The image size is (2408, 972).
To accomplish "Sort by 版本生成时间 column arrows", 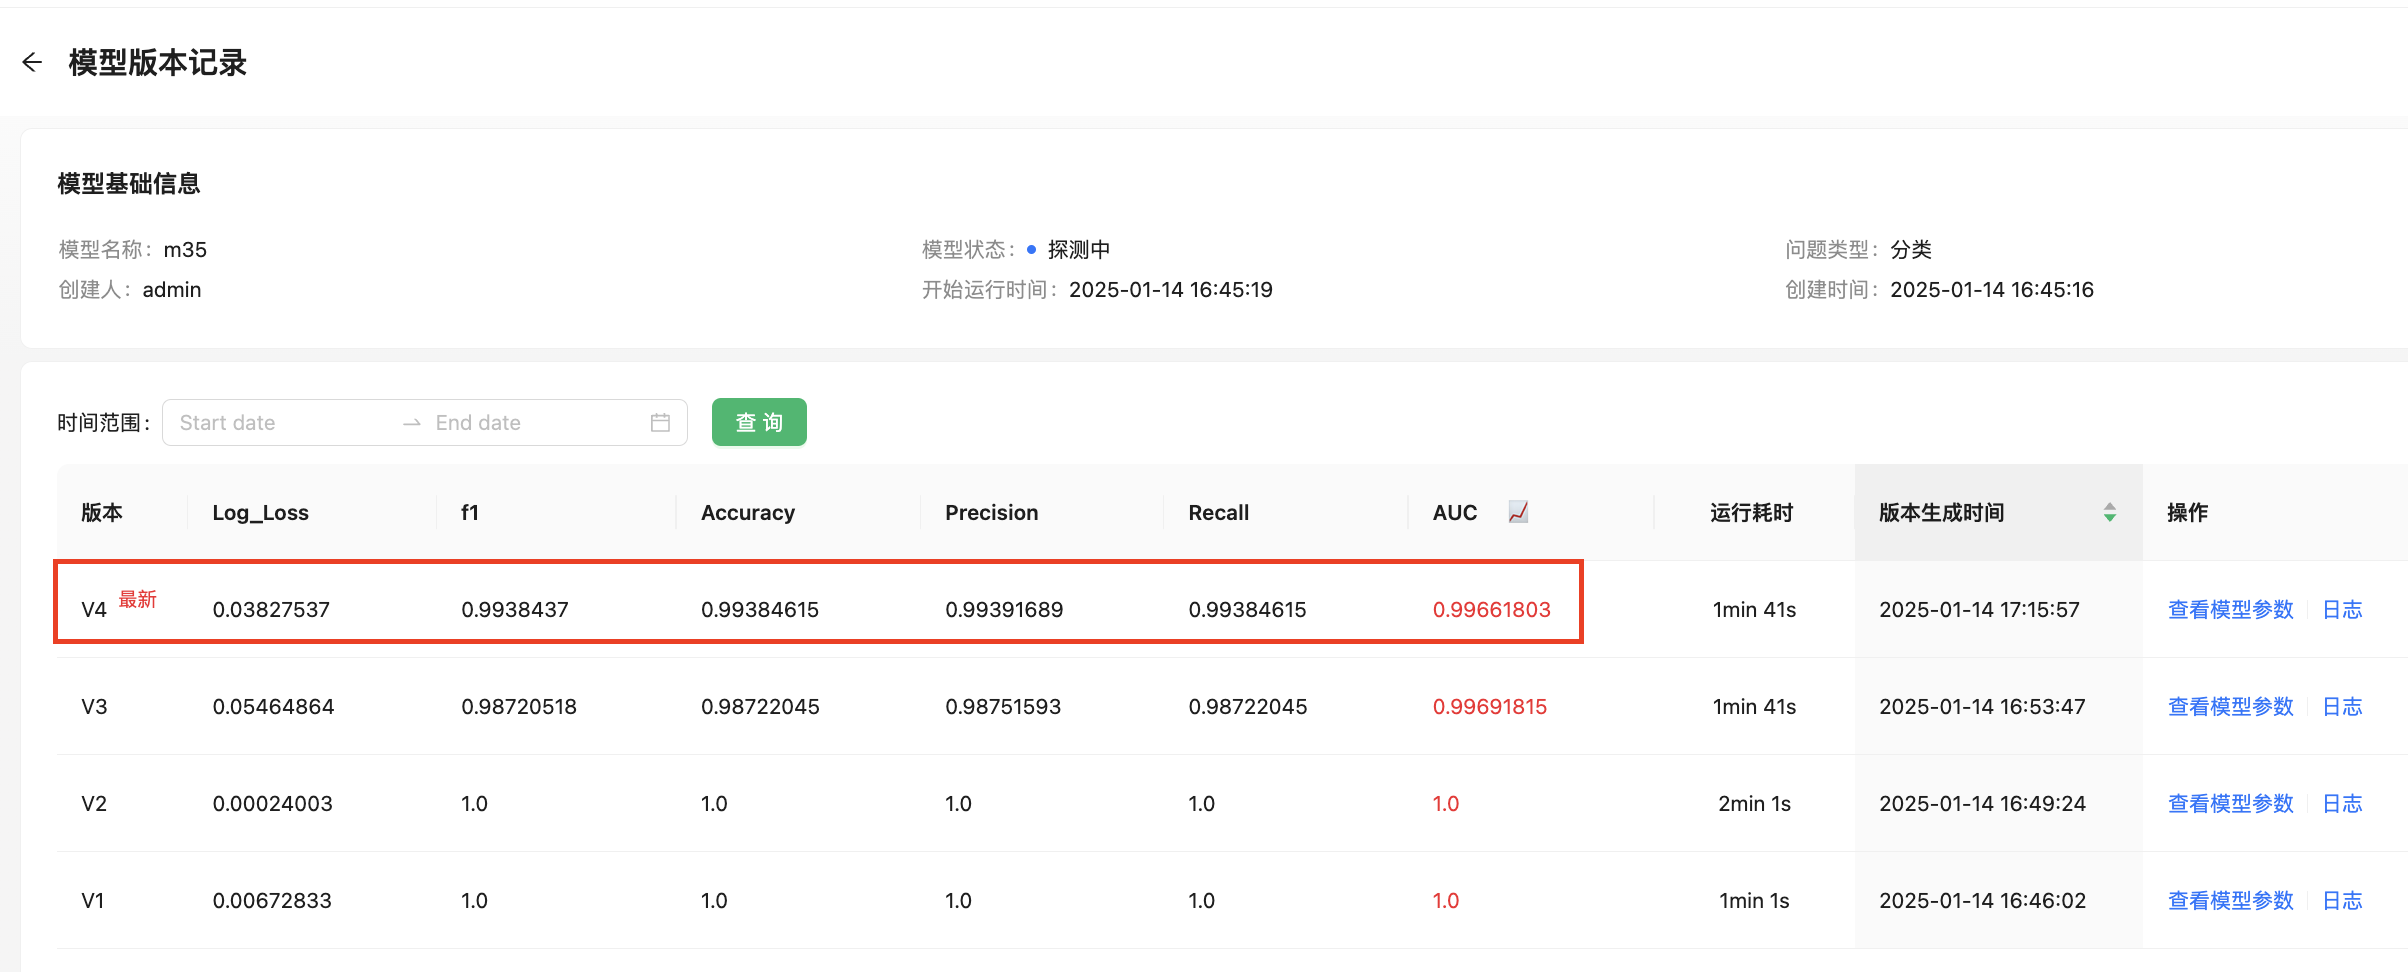I will tap(2109, 513).
